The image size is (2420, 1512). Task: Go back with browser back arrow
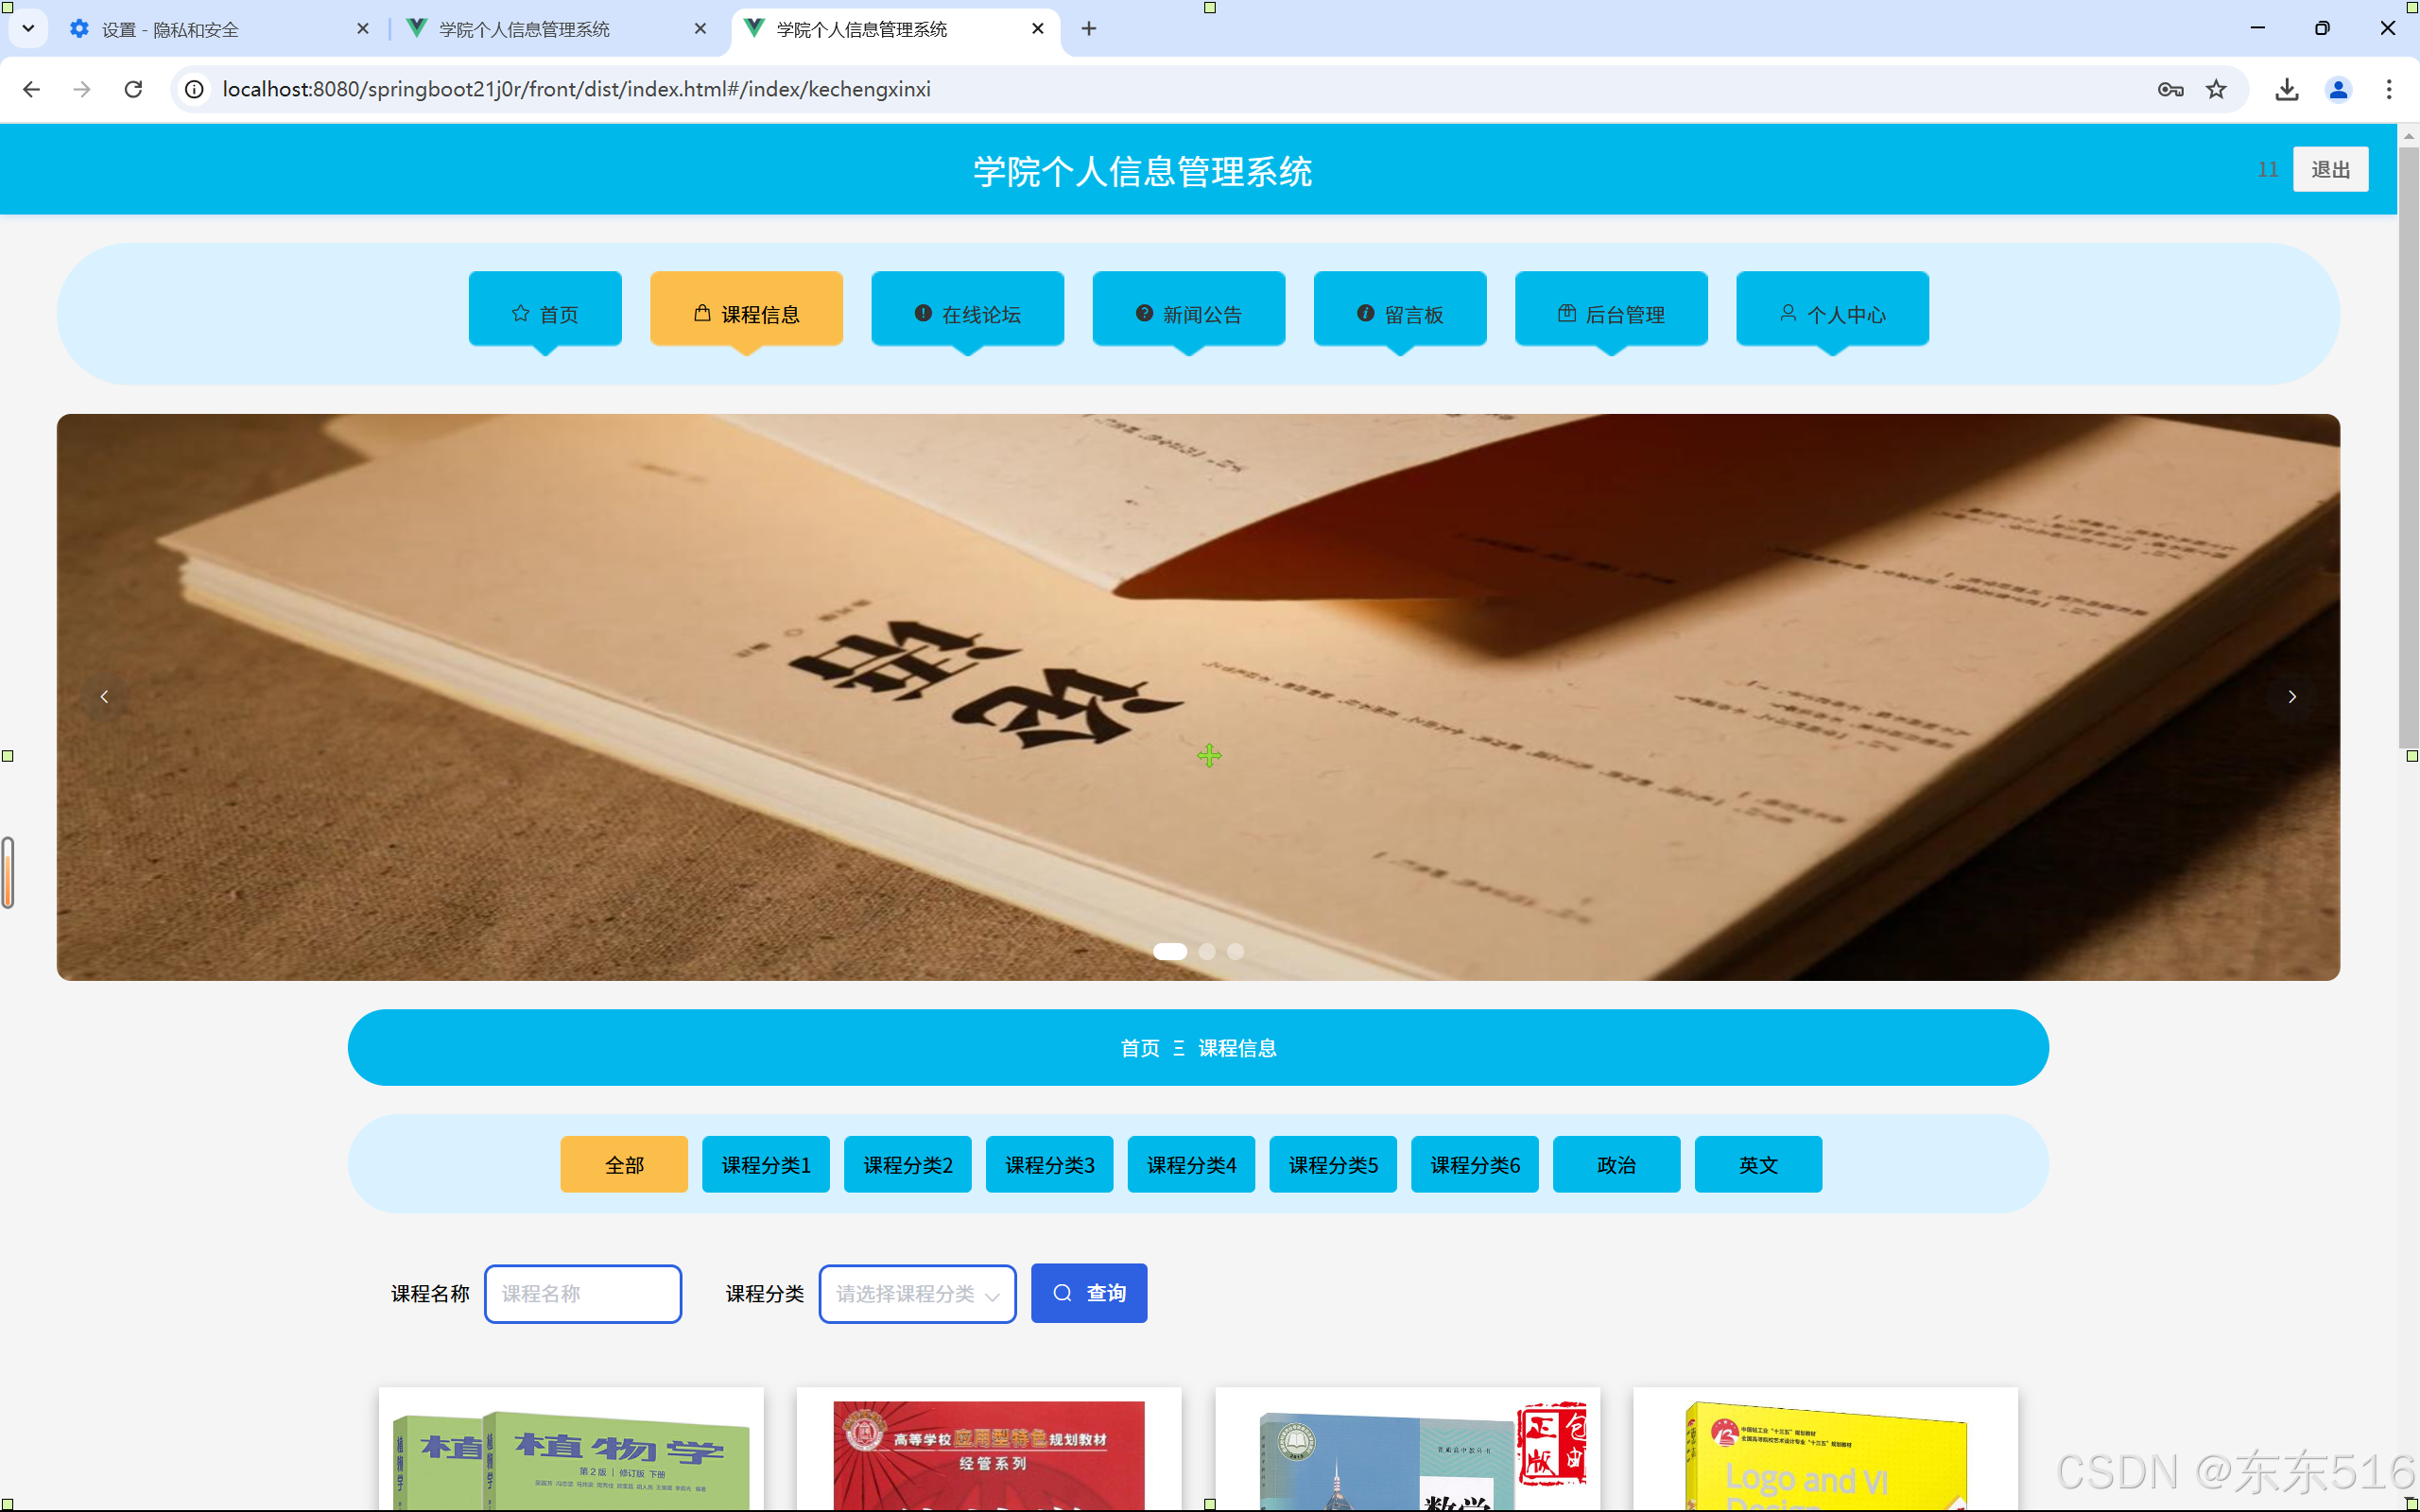tap(31, 89)
